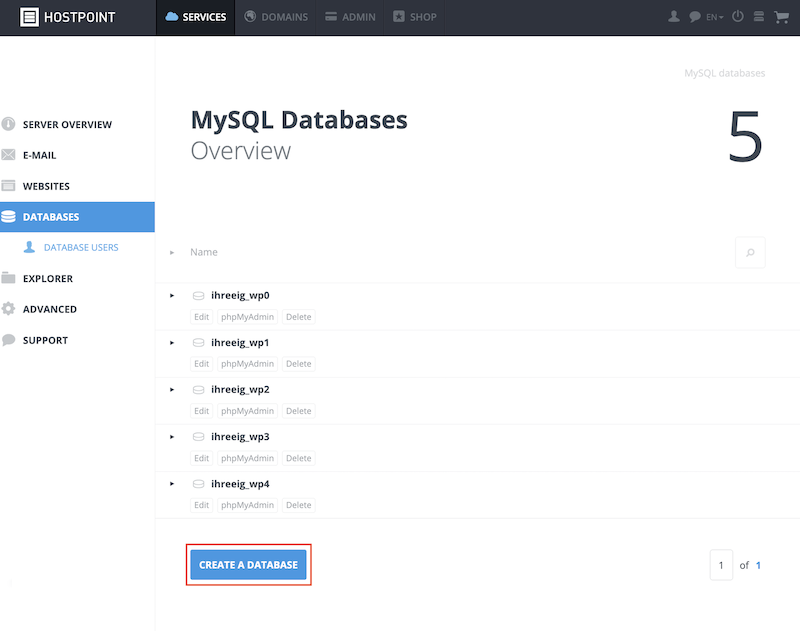Screen dimensions: 800x631
Task: Click the user account icon
Action: [673, 16]
